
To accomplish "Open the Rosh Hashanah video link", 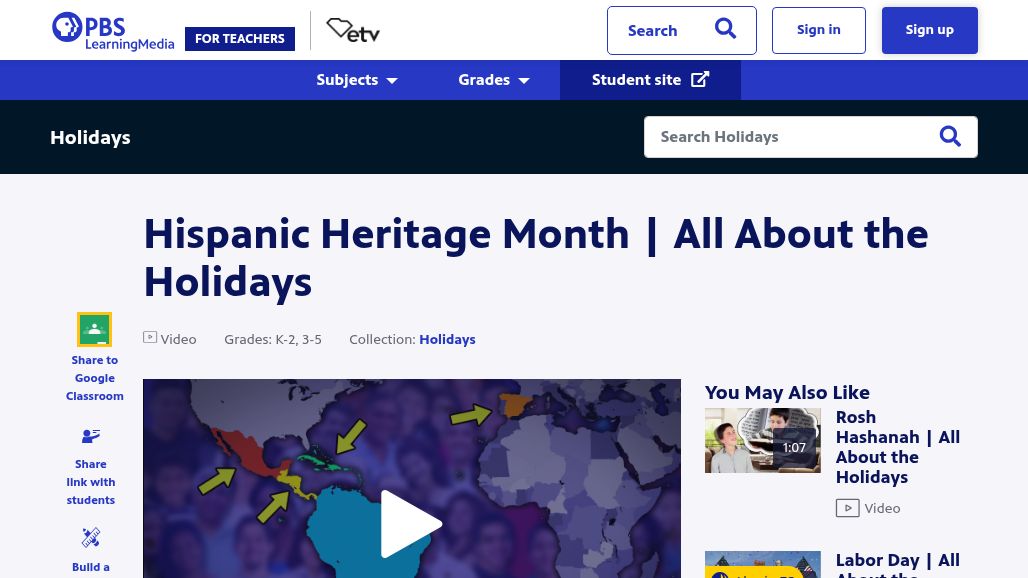I will point(897,446).
